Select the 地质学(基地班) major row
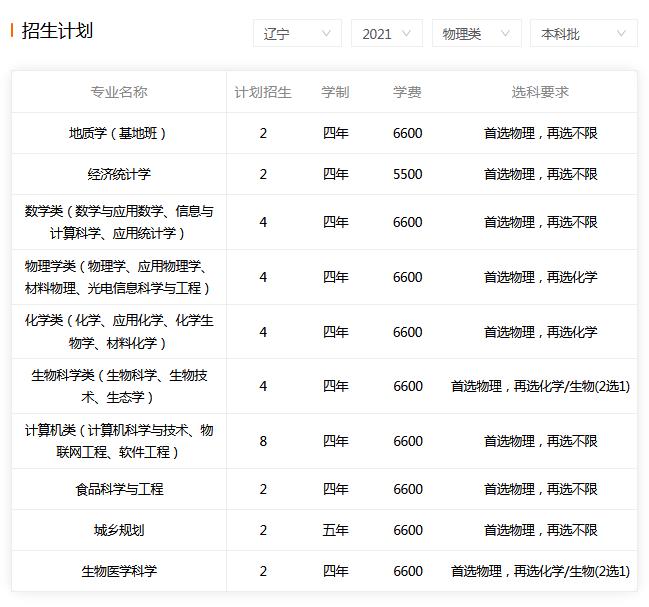This screenshot has height=607, width=649. 324,133
